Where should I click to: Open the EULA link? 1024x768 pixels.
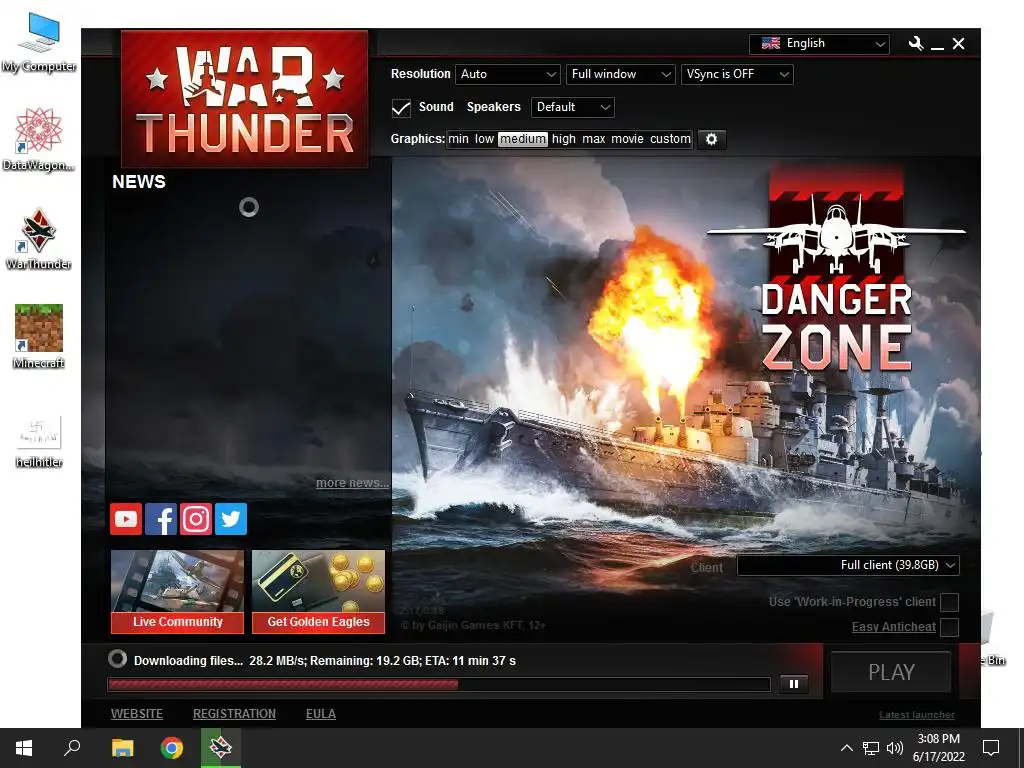pos(321,714)
